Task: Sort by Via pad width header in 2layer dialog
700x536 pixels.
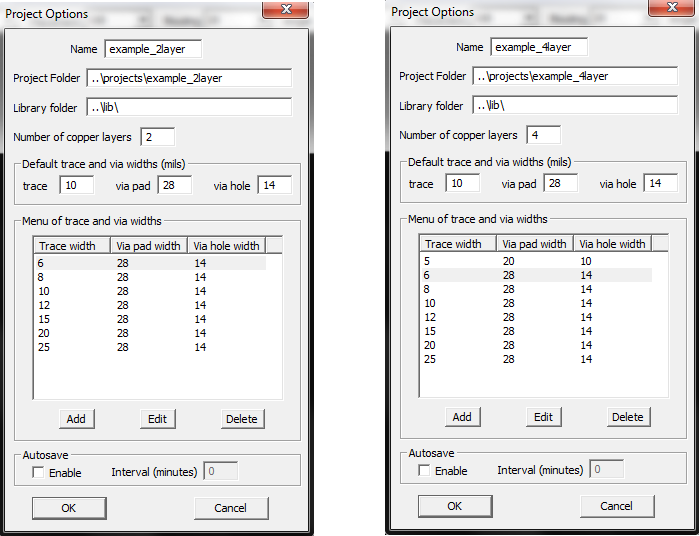Action: (x=149, y=246)
